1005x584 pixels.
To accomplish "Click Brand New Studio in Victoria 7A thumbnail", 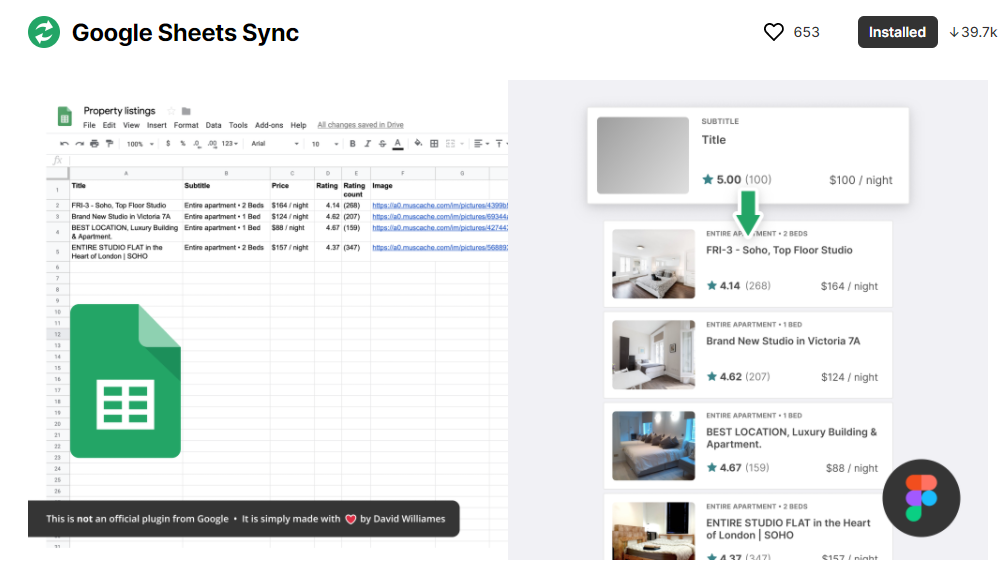I will (653, 355).
